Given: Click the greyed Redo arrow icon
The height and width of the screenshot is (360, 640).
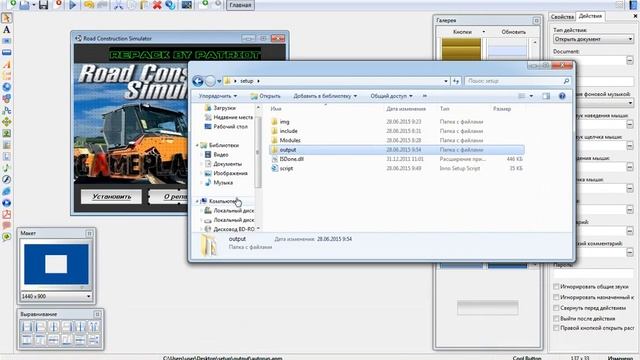Looking at the screenshot, I should coord(102,5).
